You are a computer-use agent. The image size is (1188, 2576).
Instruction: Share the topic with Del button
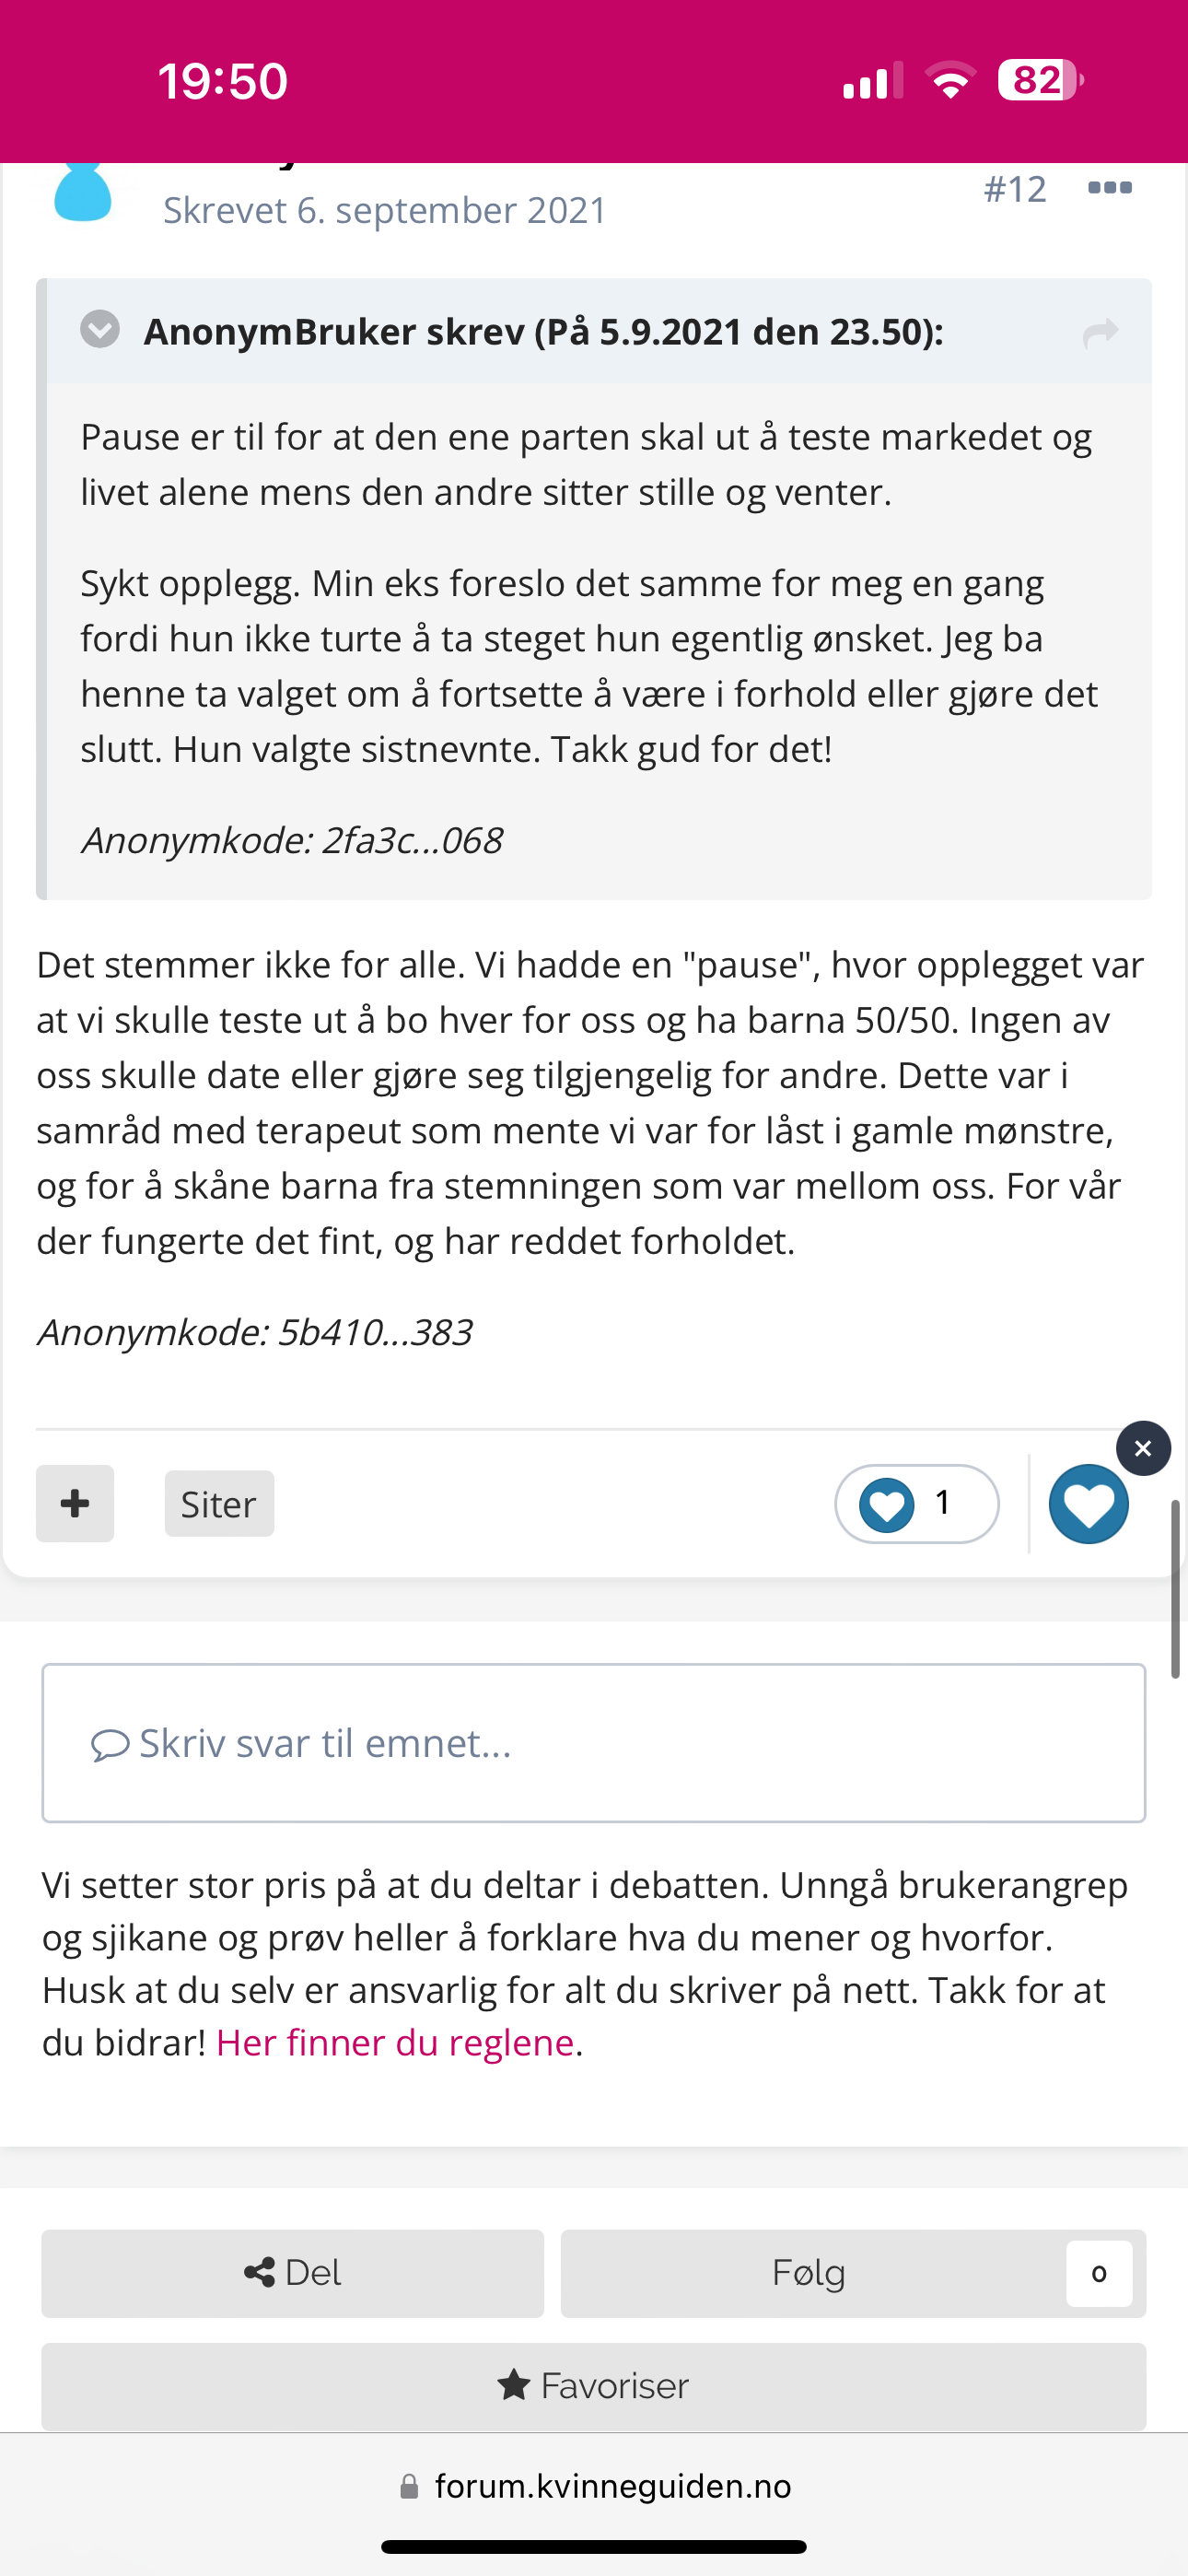coord(292,2273)
